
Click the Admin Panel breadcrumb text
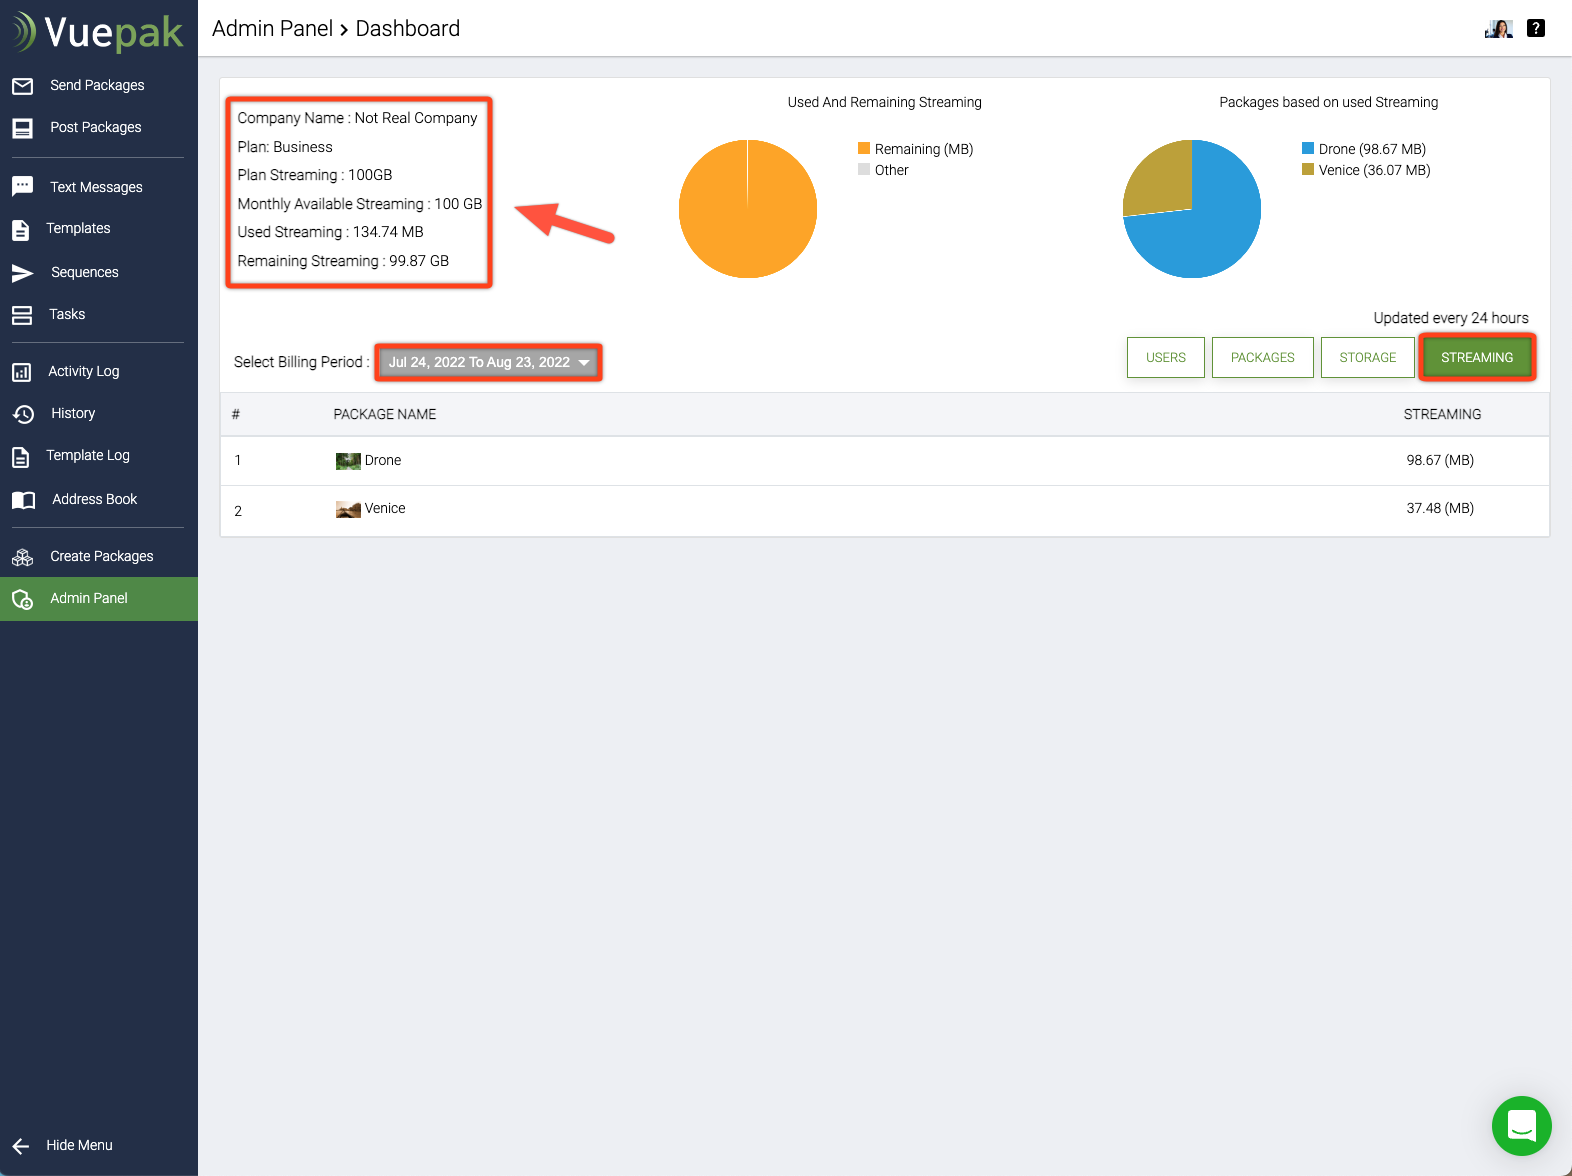272,29
